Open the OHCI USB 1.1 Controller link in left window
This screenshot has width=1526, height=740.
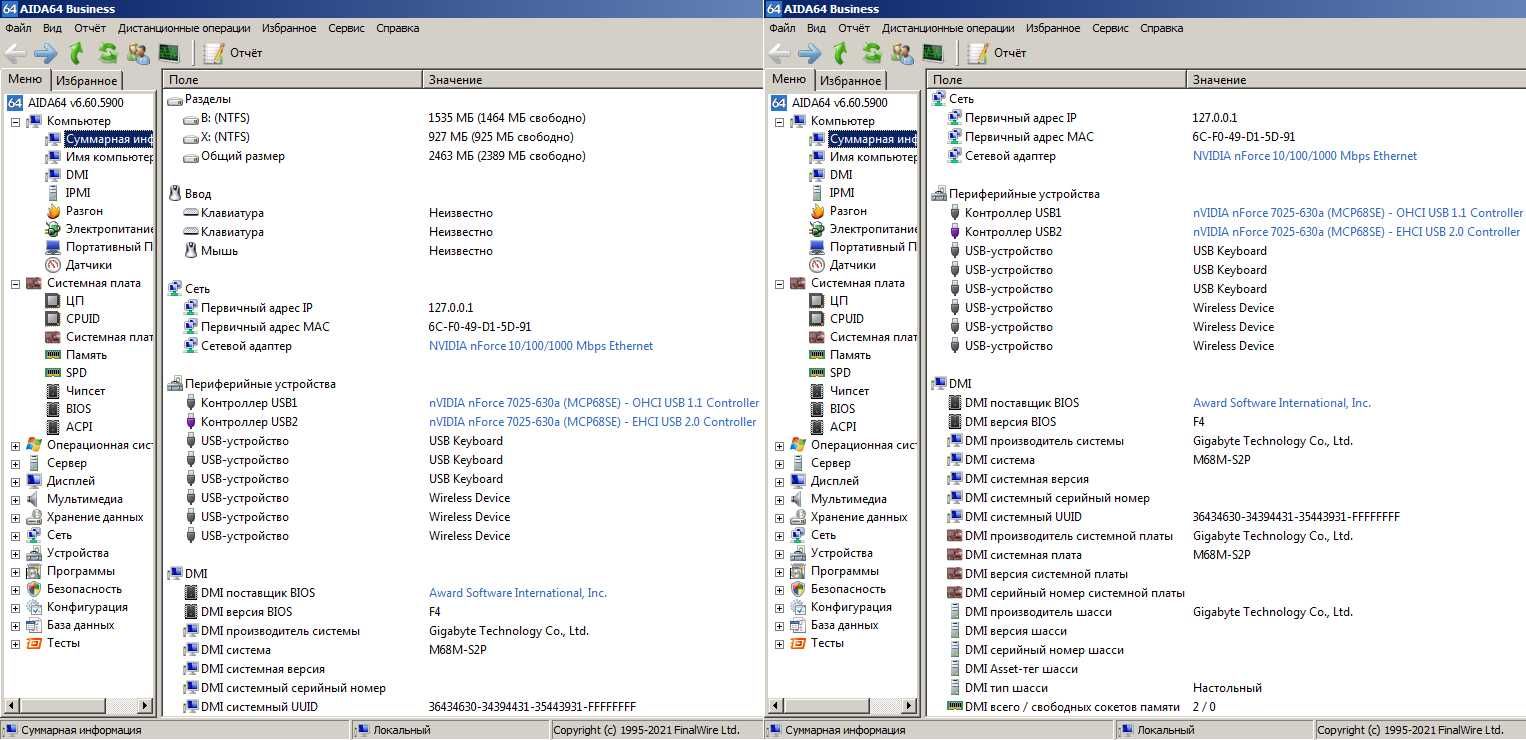tap(594, 403)
